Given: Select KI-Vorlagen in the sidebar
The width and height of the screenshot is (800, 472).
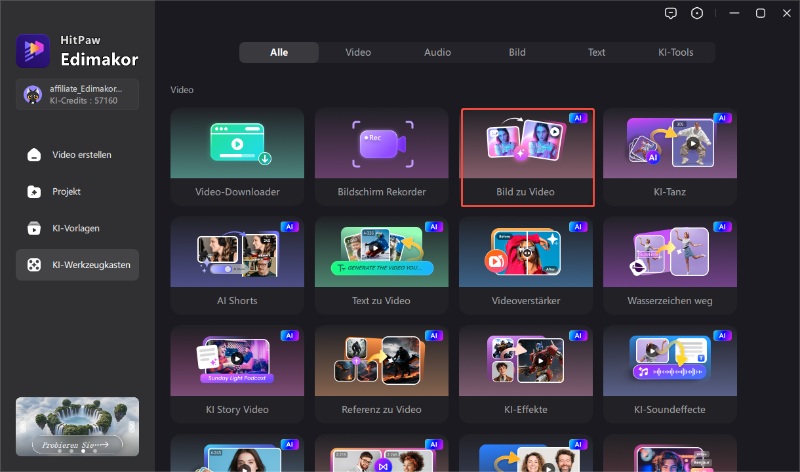Looking at the screenshot, I should point(77,228).
